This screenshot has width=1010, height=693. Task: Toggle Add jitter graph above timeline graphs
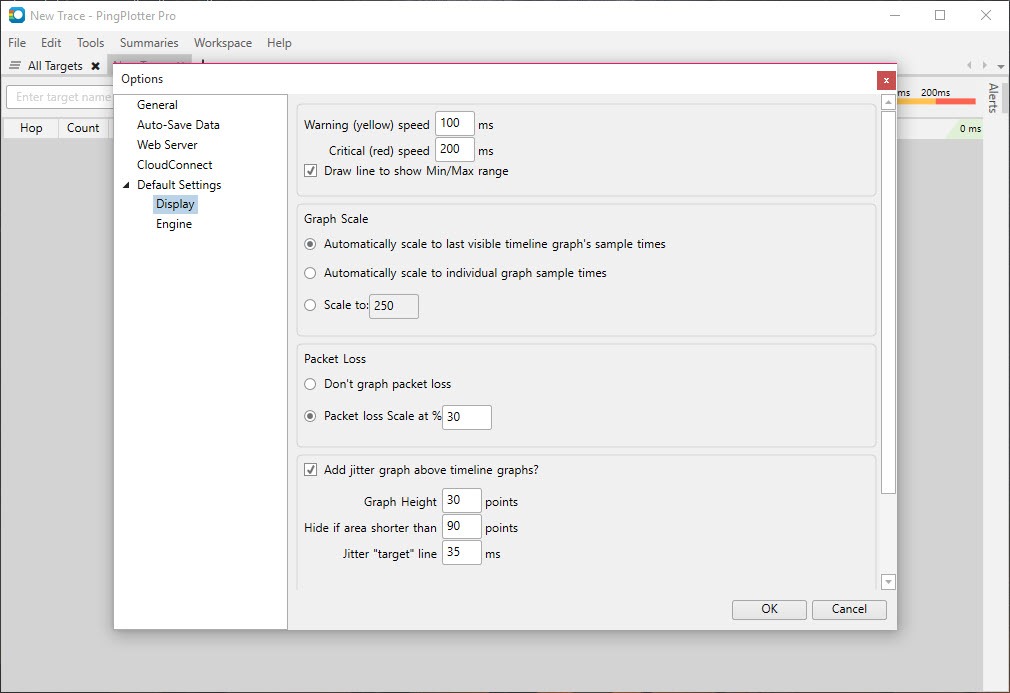tap(310, 470)
